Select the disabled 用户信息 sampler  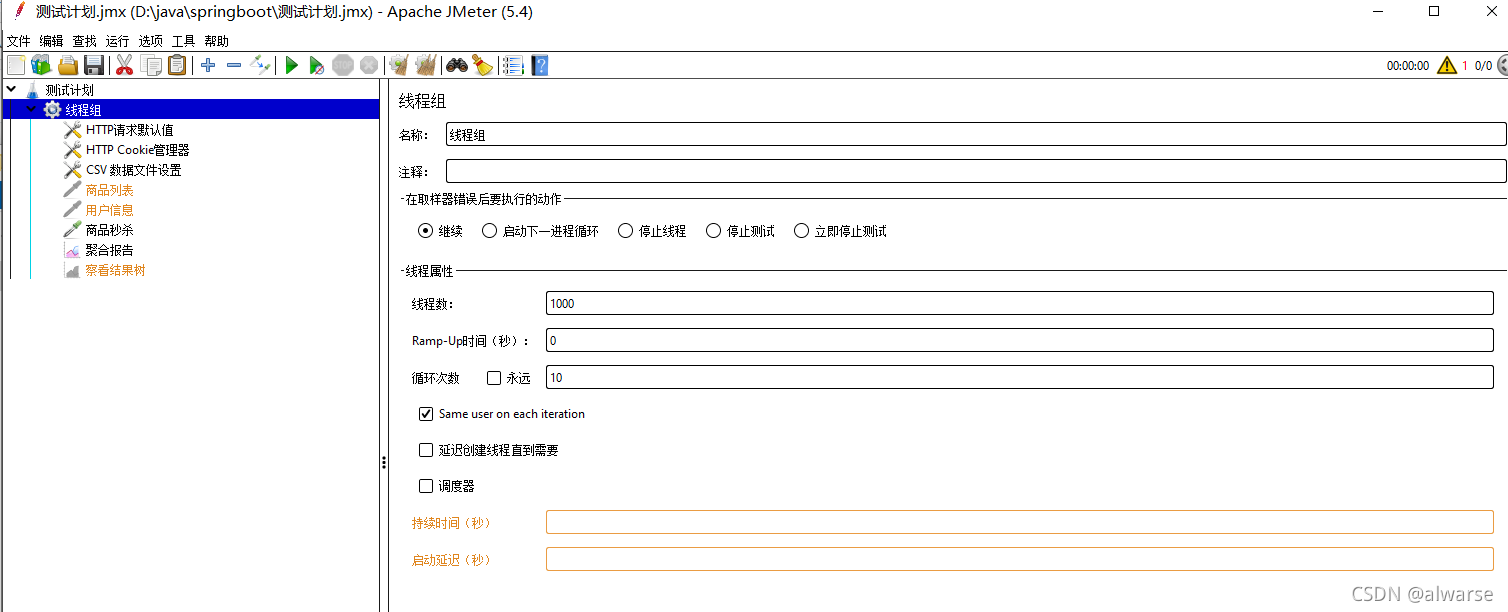(109, 210)
